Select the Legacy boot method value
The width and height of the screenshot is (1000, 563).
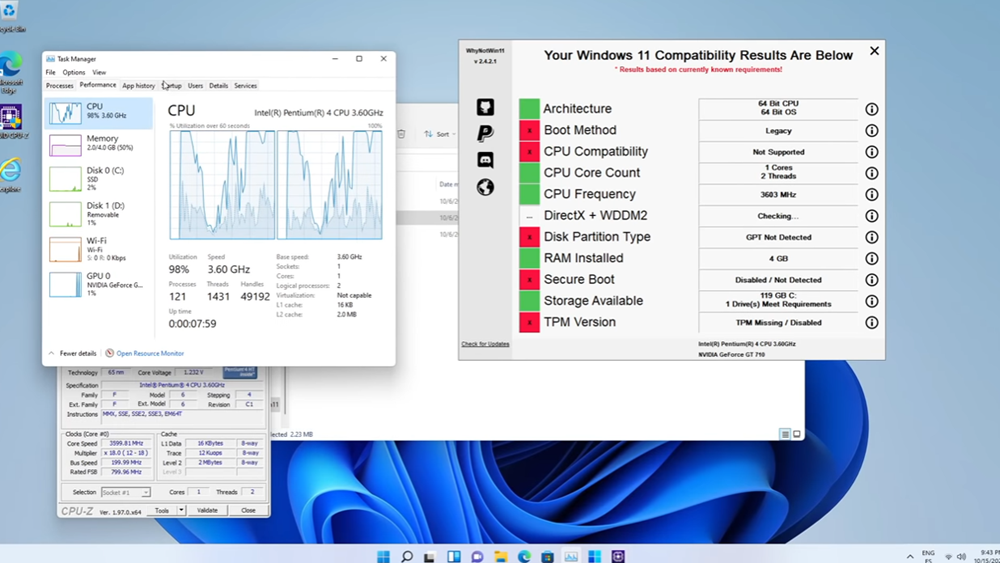click(778, 131)
